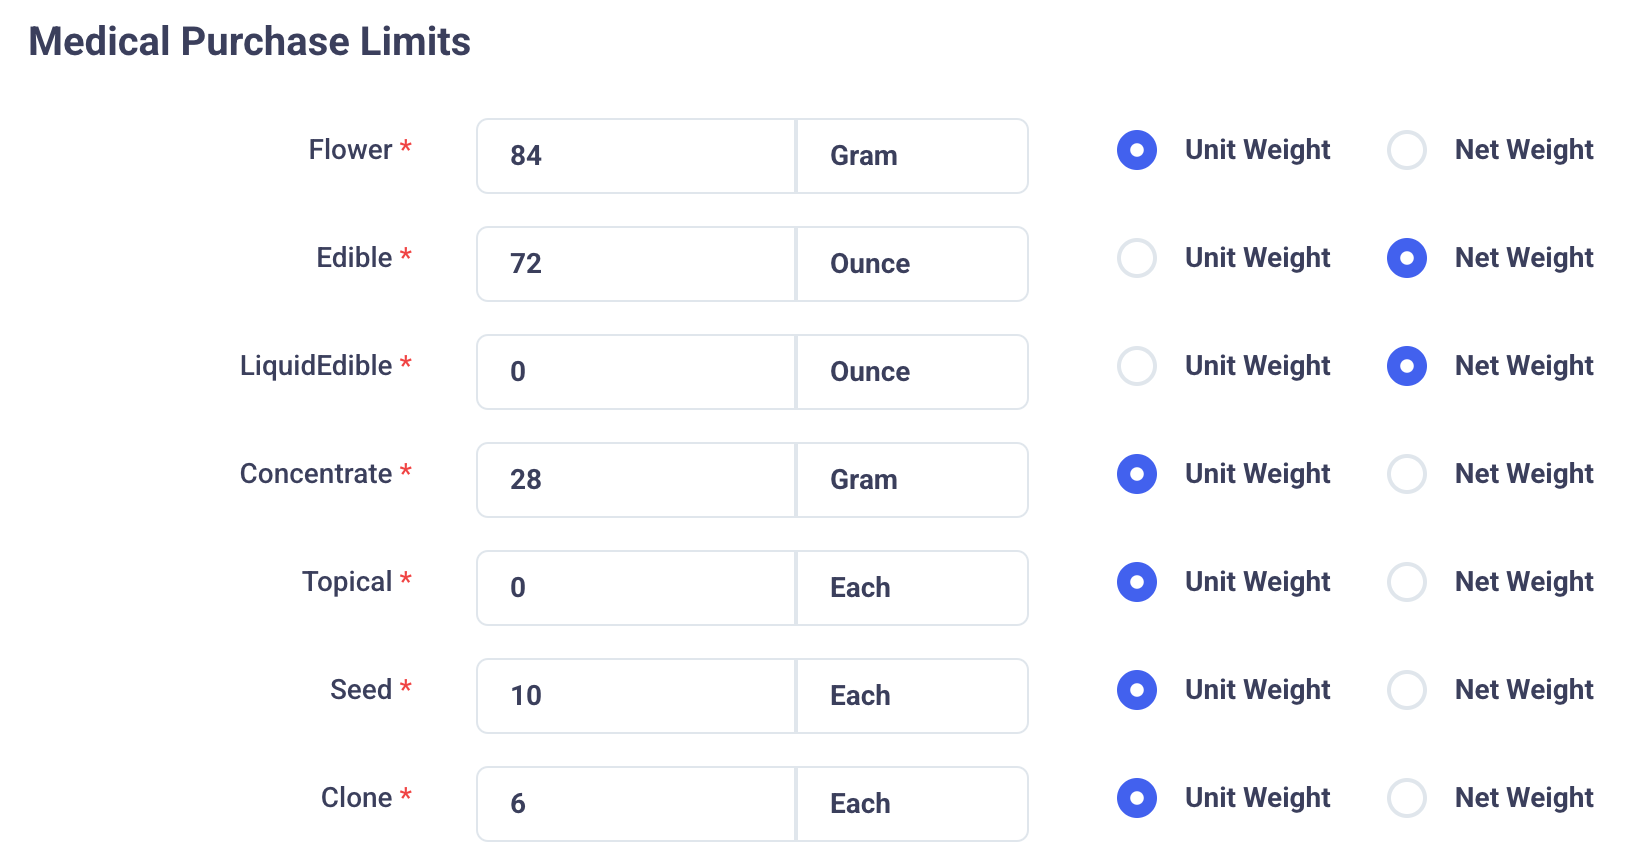Open the Edible unit dropdown showing Ounce
This screenshot has height=866, width=1636.
click(912, 264)
